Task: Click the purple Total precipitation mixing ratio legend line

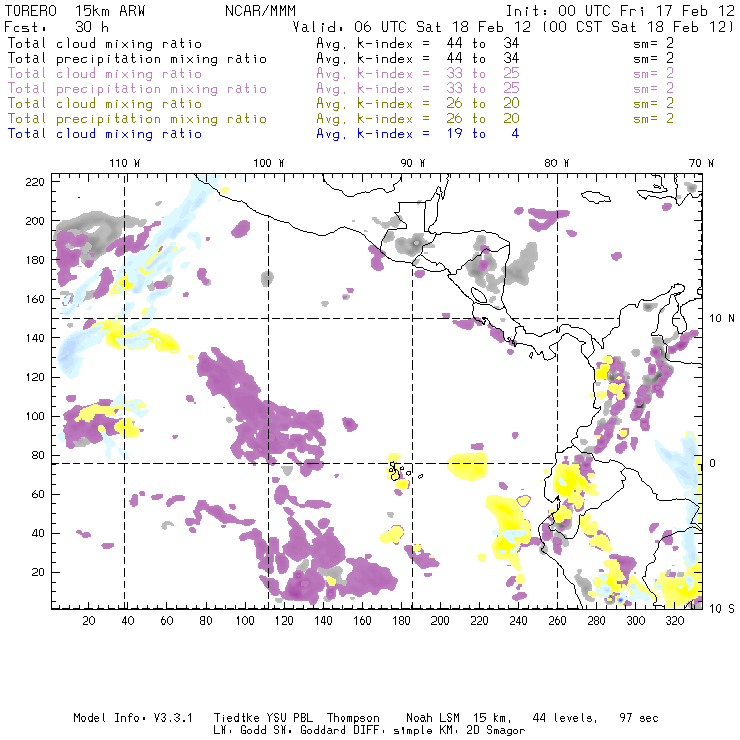Action: click(x=137, y=89)
